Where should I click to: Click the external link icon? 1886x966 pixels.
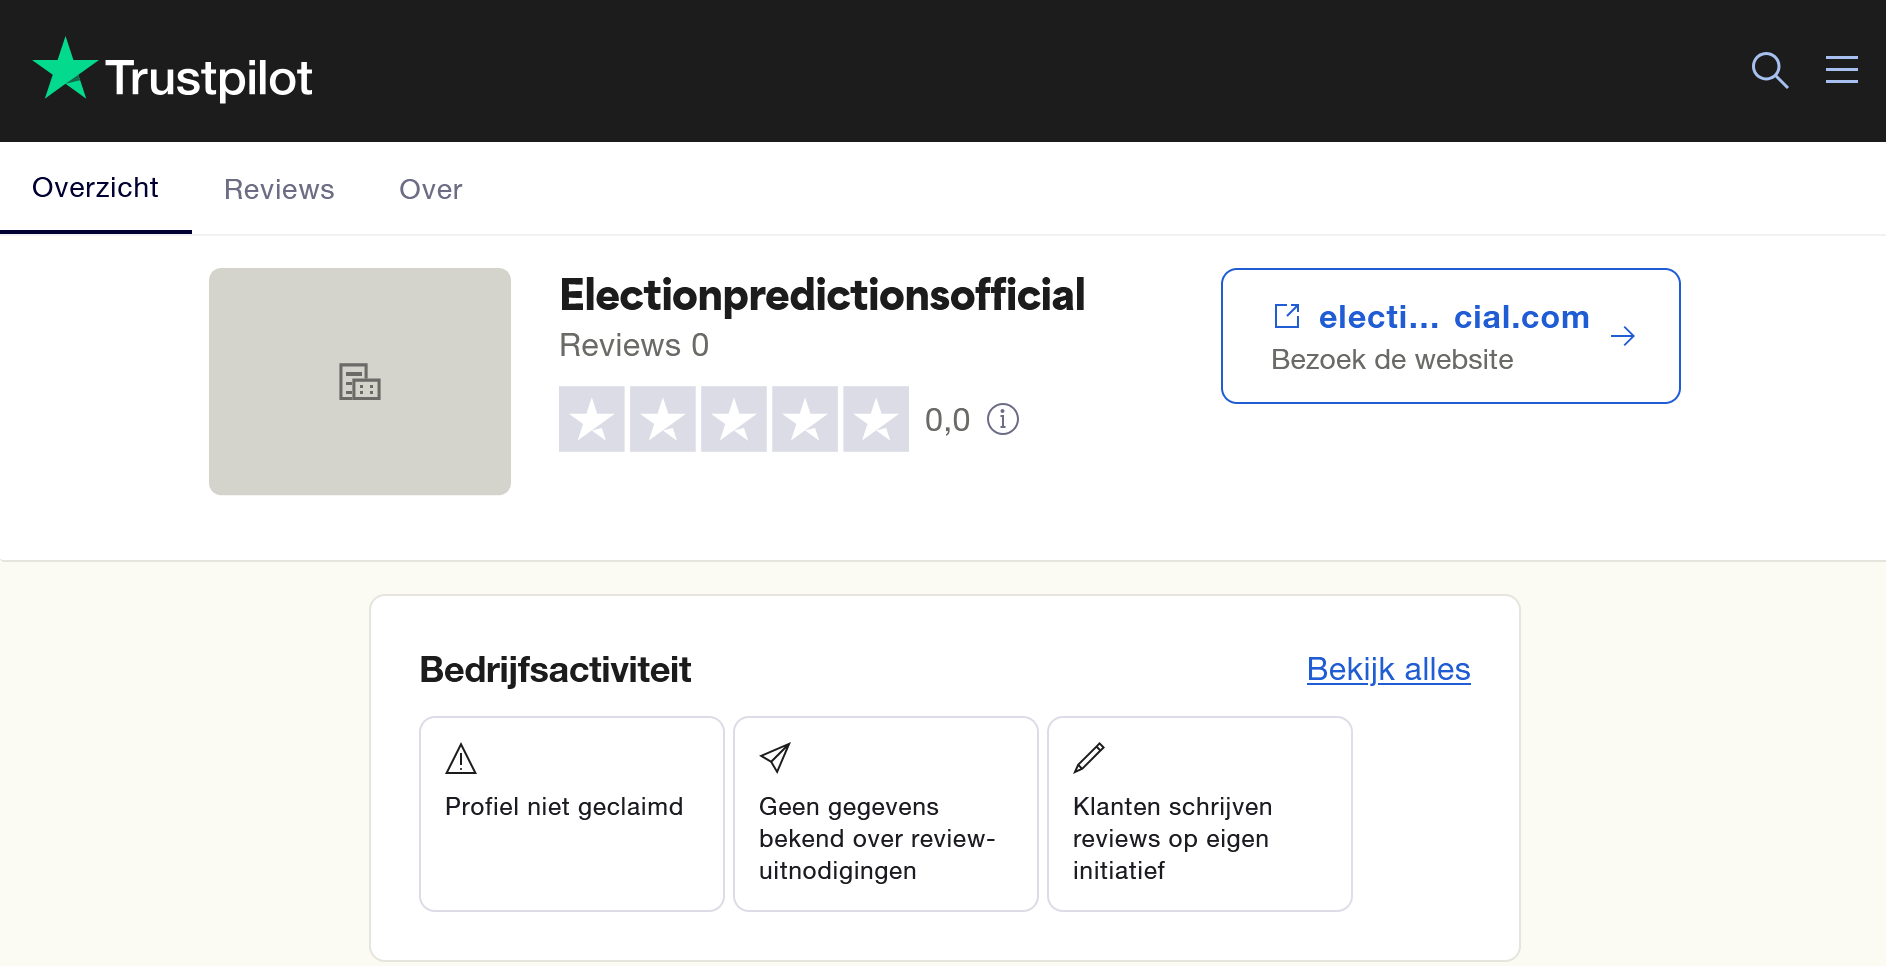(1287, 317)
